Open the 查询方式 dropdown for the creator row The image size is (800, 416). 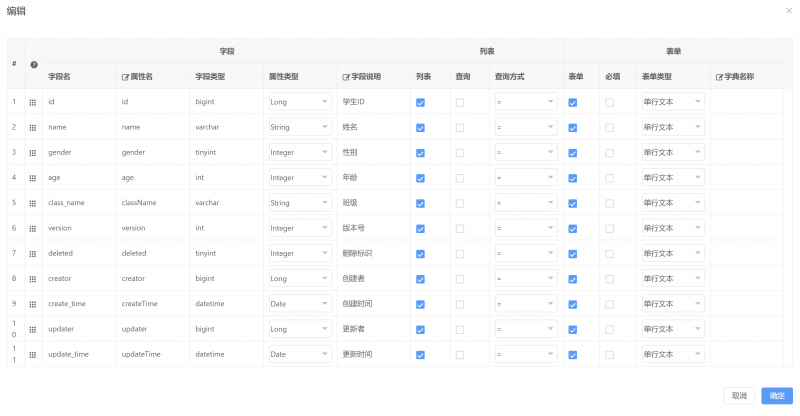[525, 279]
